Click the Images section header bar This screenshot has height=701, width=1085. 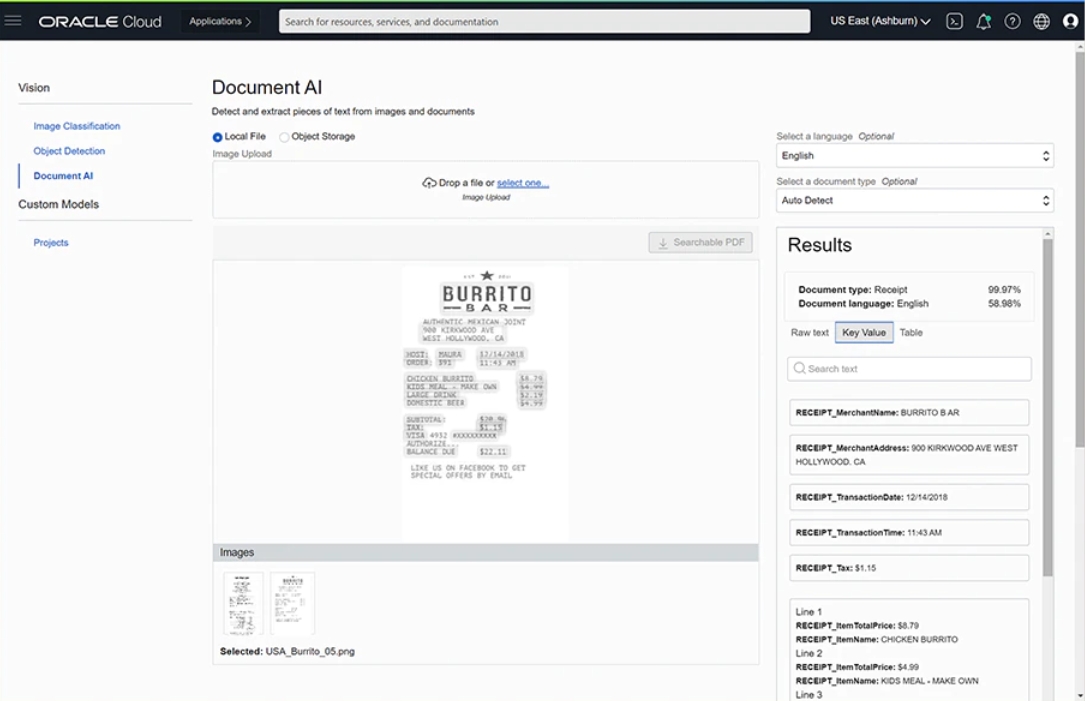(x=486, y=552)
